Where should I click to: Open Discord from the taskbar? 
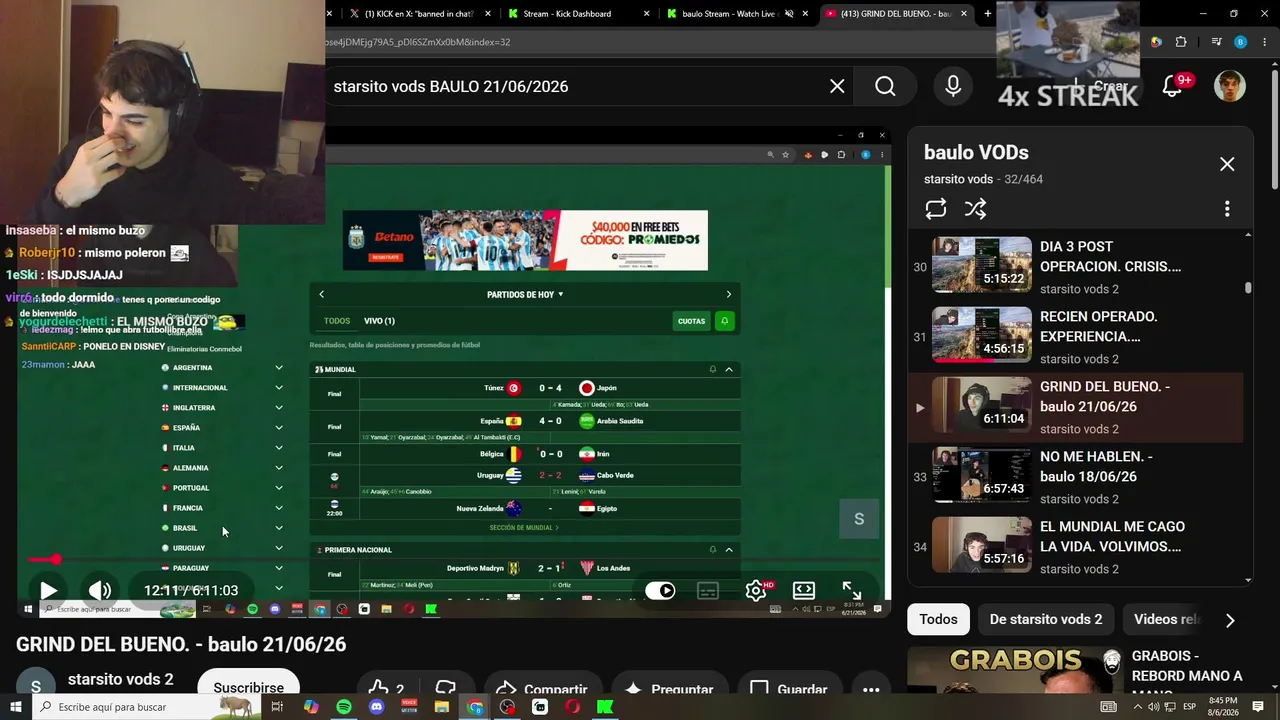point(376,707)
